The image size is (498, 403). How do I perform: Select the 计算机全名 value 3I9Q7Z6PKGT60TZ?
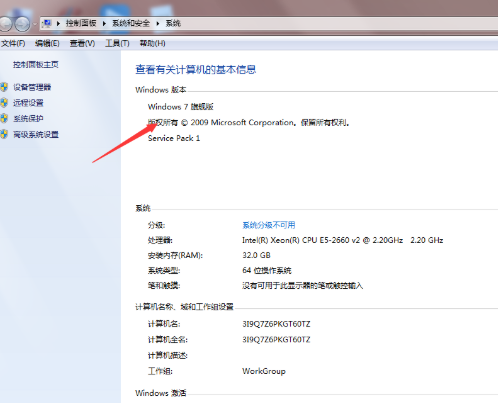(x=276, y=340)
